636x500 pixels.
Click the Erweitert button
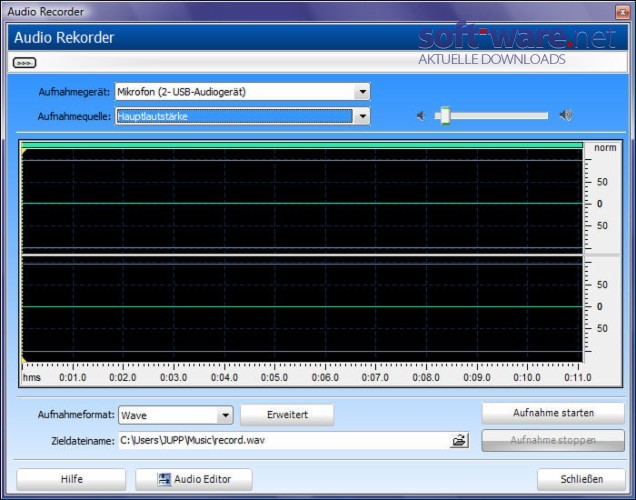[287, 415]
